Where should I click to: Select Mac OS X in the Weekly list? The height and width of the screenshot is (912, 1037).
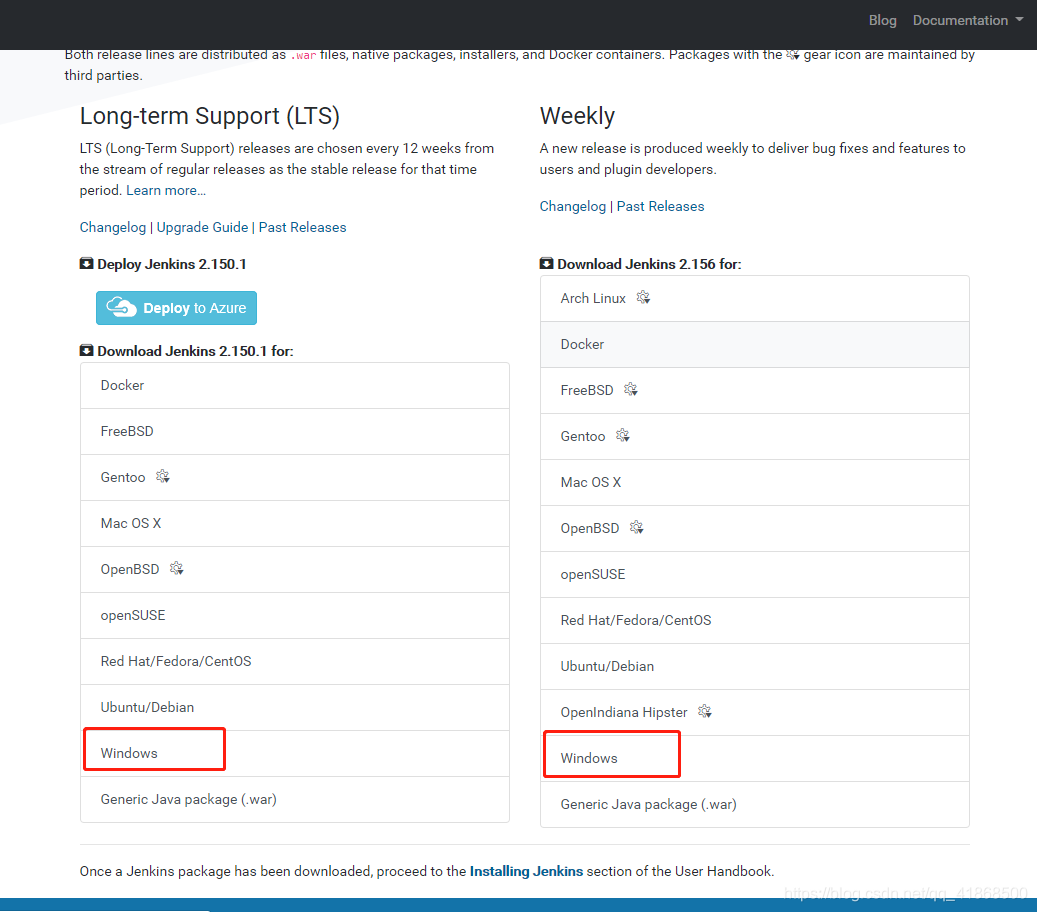coord(755,483)
